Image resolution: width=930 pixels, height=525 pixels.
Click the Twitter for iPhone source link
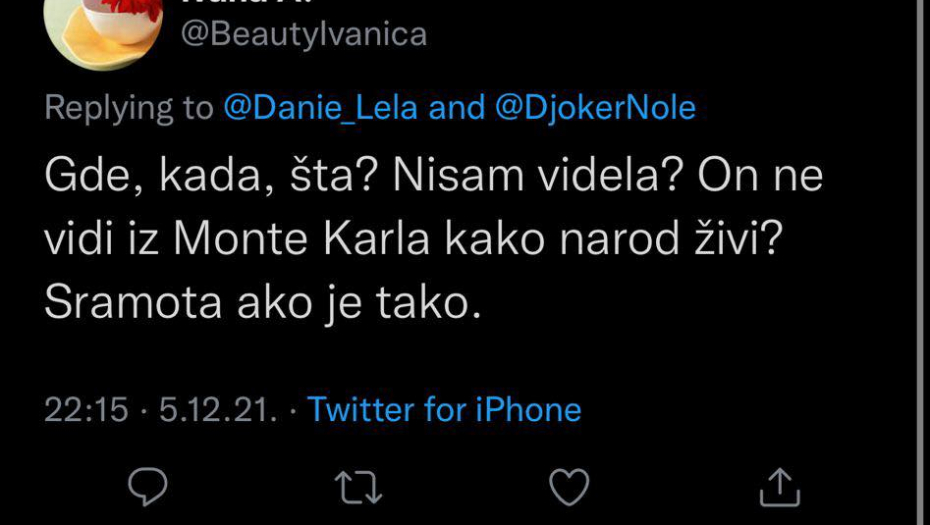[x=444, y=409]
